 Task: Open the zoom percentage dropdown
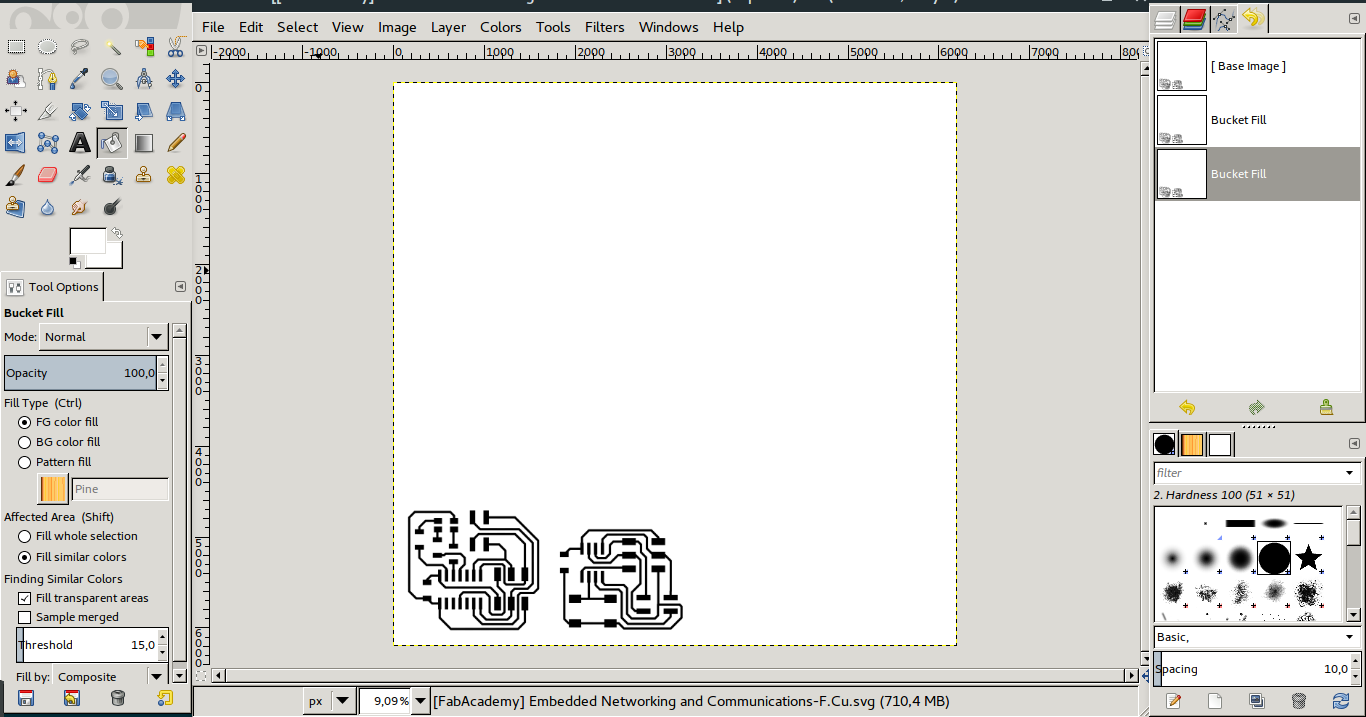click(419, 700)
